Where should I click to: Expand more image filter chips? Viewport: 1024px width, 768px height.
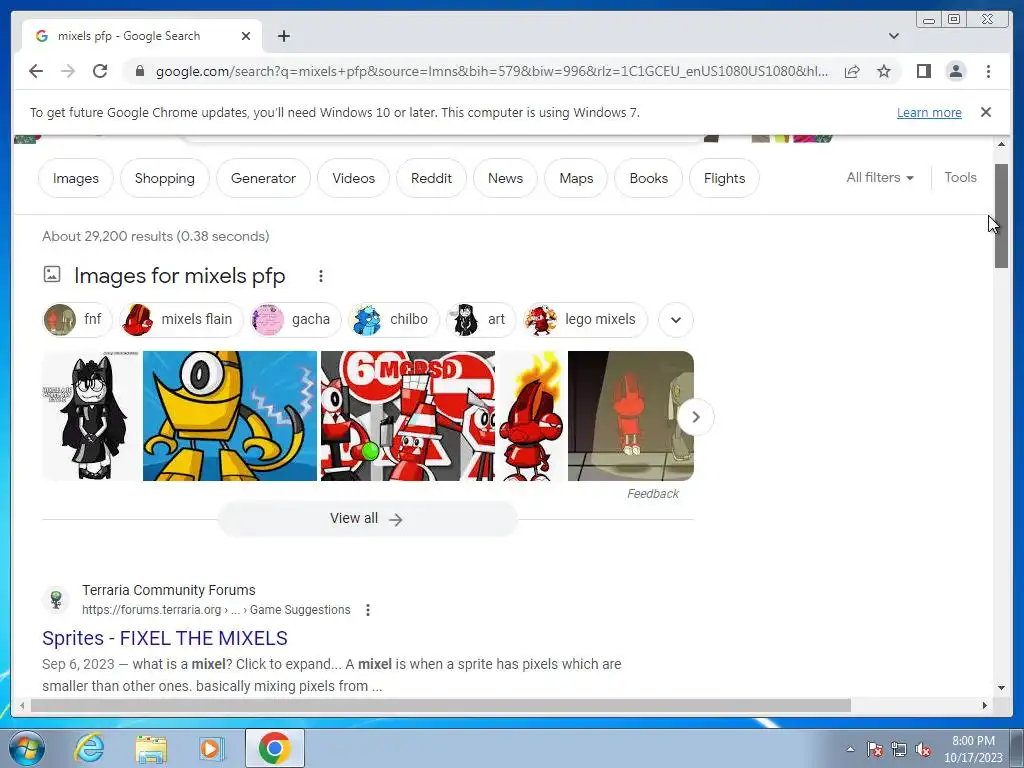click(676, 320)
